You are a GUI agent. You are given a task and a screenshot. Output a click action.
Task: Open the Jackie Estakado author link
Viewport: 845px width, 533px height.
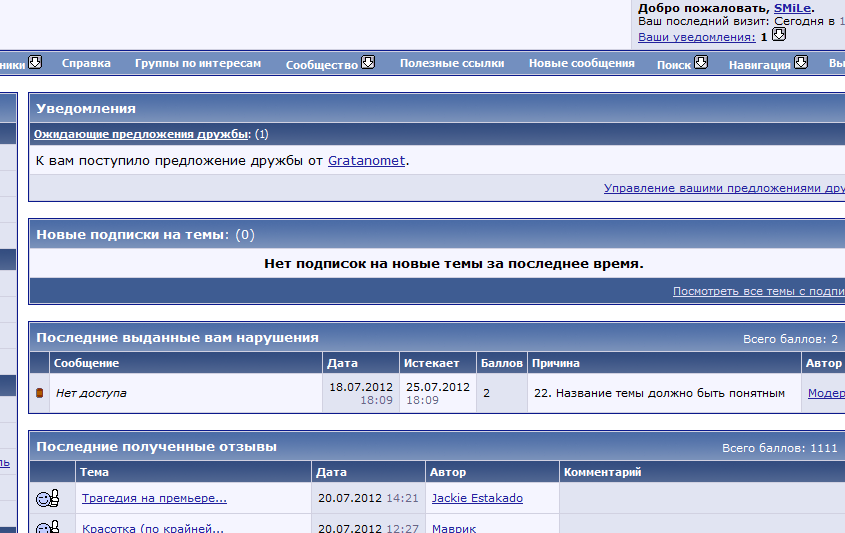point(477,498)
